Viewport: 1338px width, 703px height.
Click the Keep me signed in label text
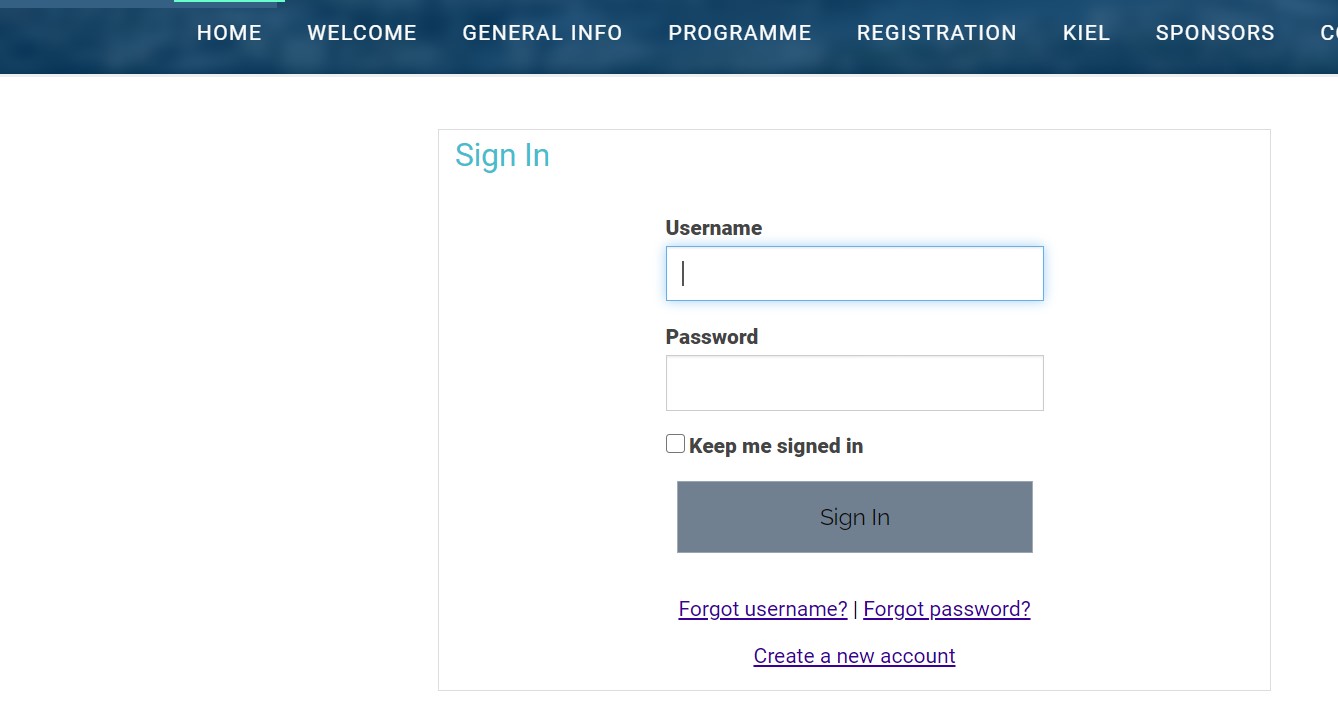coord(776,446)
